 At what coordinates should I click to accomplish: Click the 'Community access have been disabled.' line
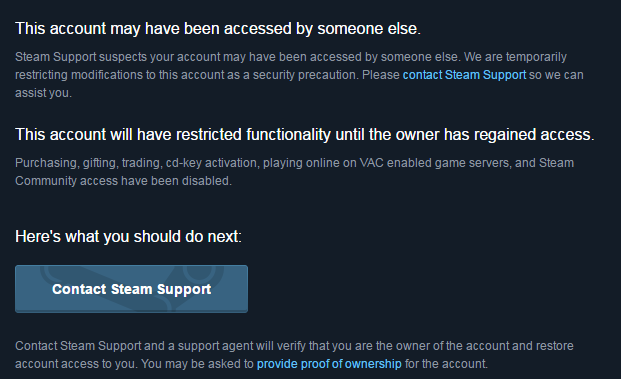(x=123, y=181)
